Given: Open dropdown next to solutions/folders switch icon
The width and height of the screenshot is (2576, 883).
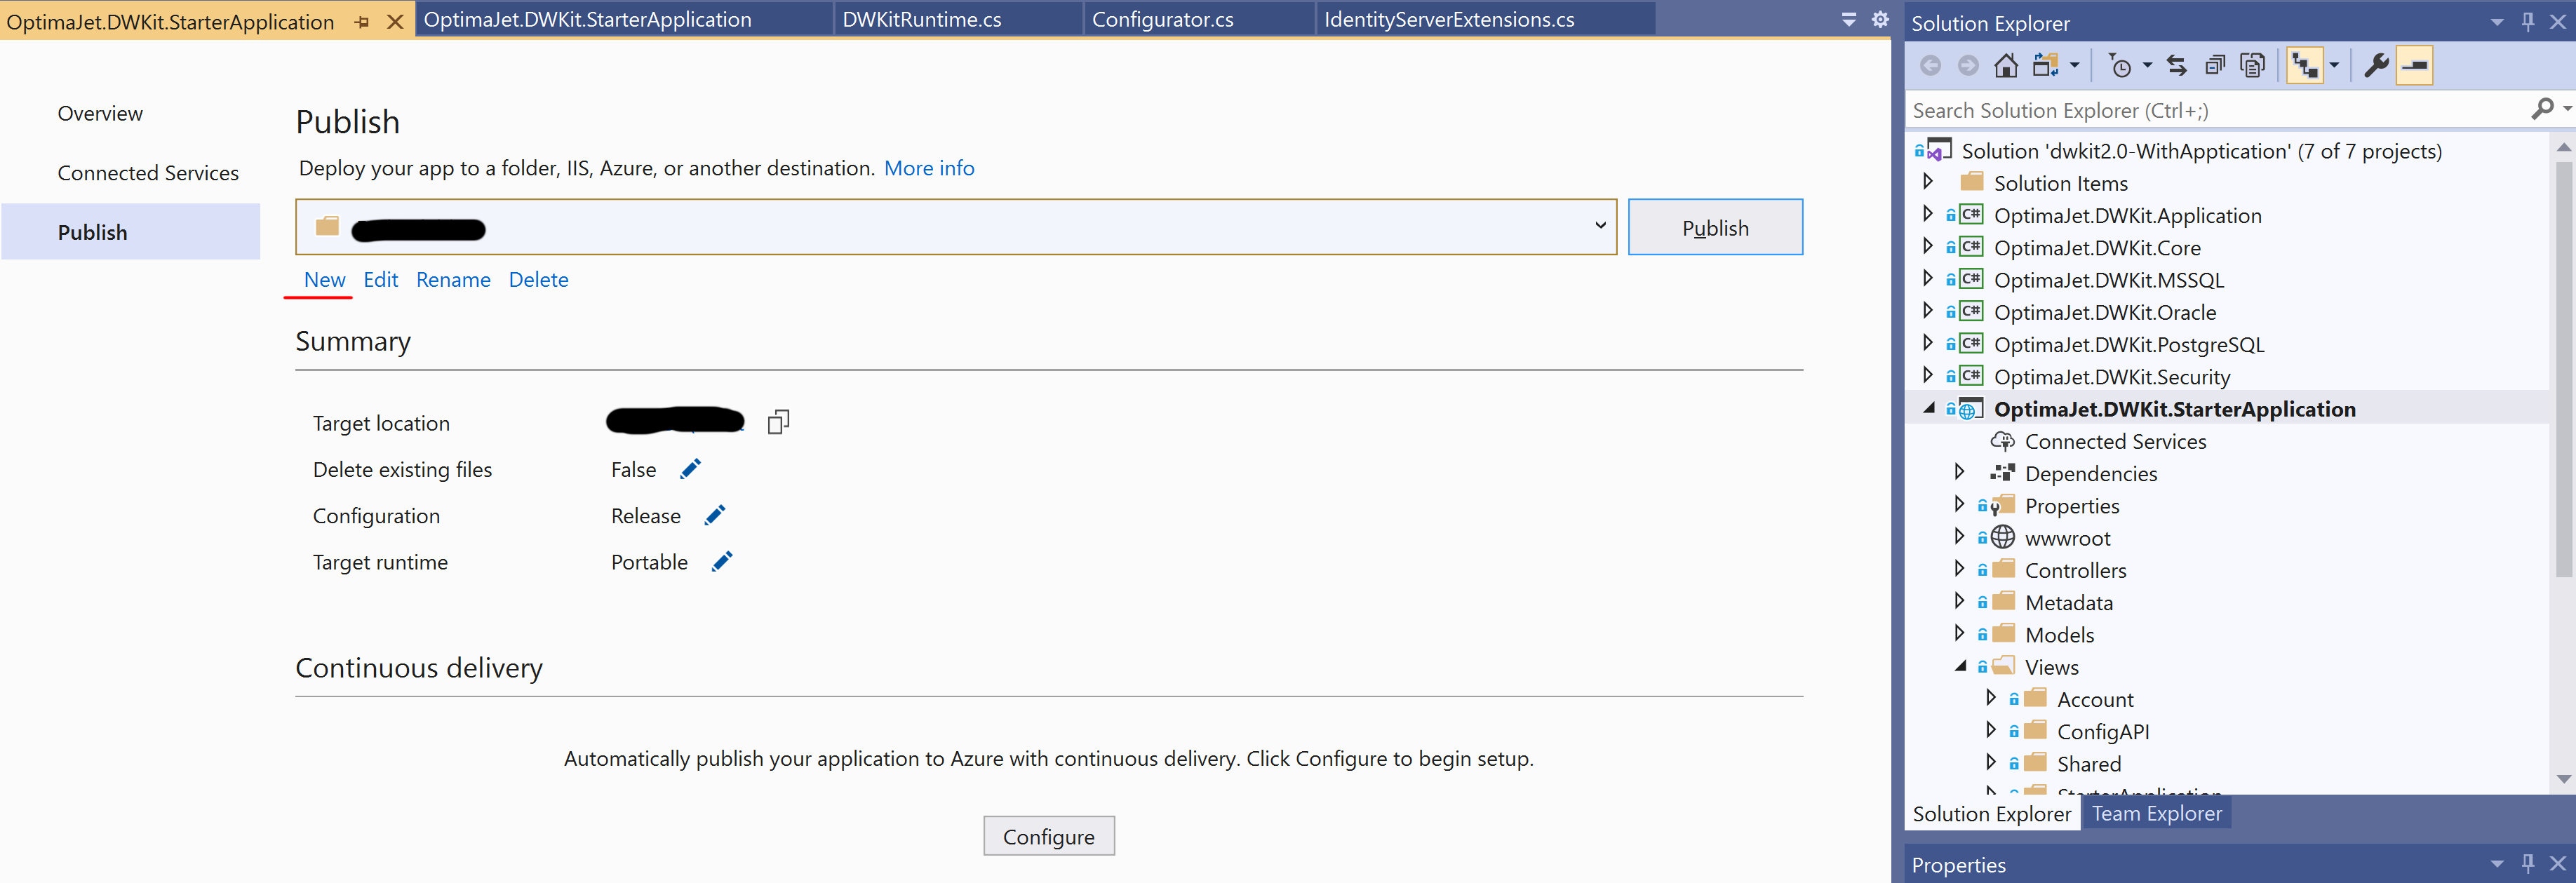Looking at the screenshot, I should (x=2074, y=66).
